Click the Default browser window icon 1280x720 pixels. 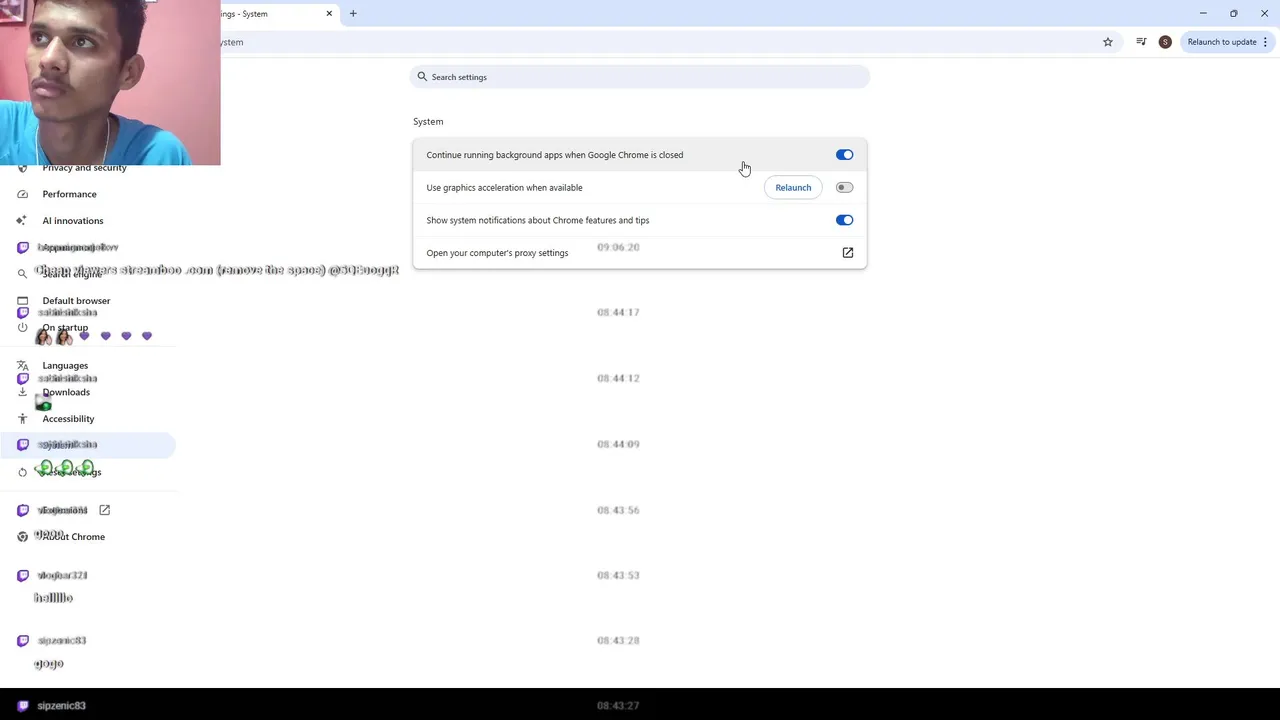pos(22,300)
